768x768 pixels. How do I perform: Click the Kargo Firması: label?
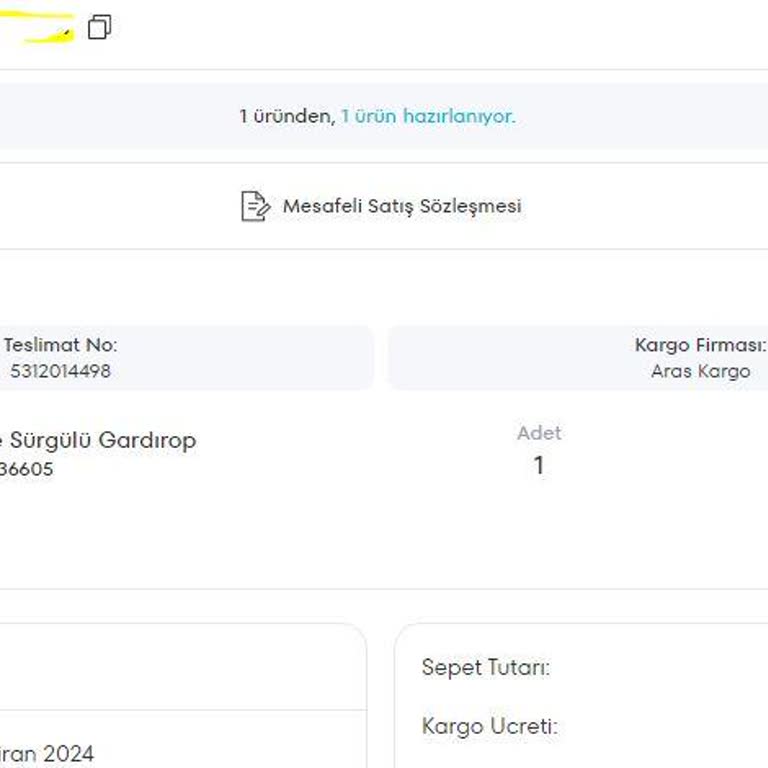pos(700,345)
